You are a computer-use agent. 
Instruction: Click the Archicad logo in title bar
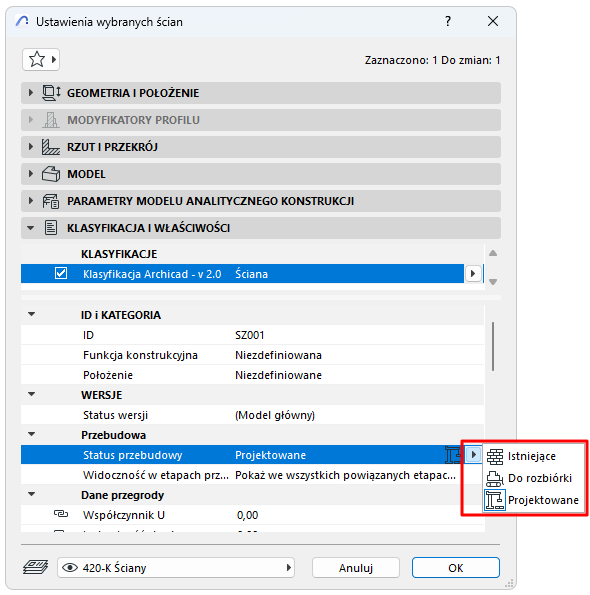tap(22, 21)
